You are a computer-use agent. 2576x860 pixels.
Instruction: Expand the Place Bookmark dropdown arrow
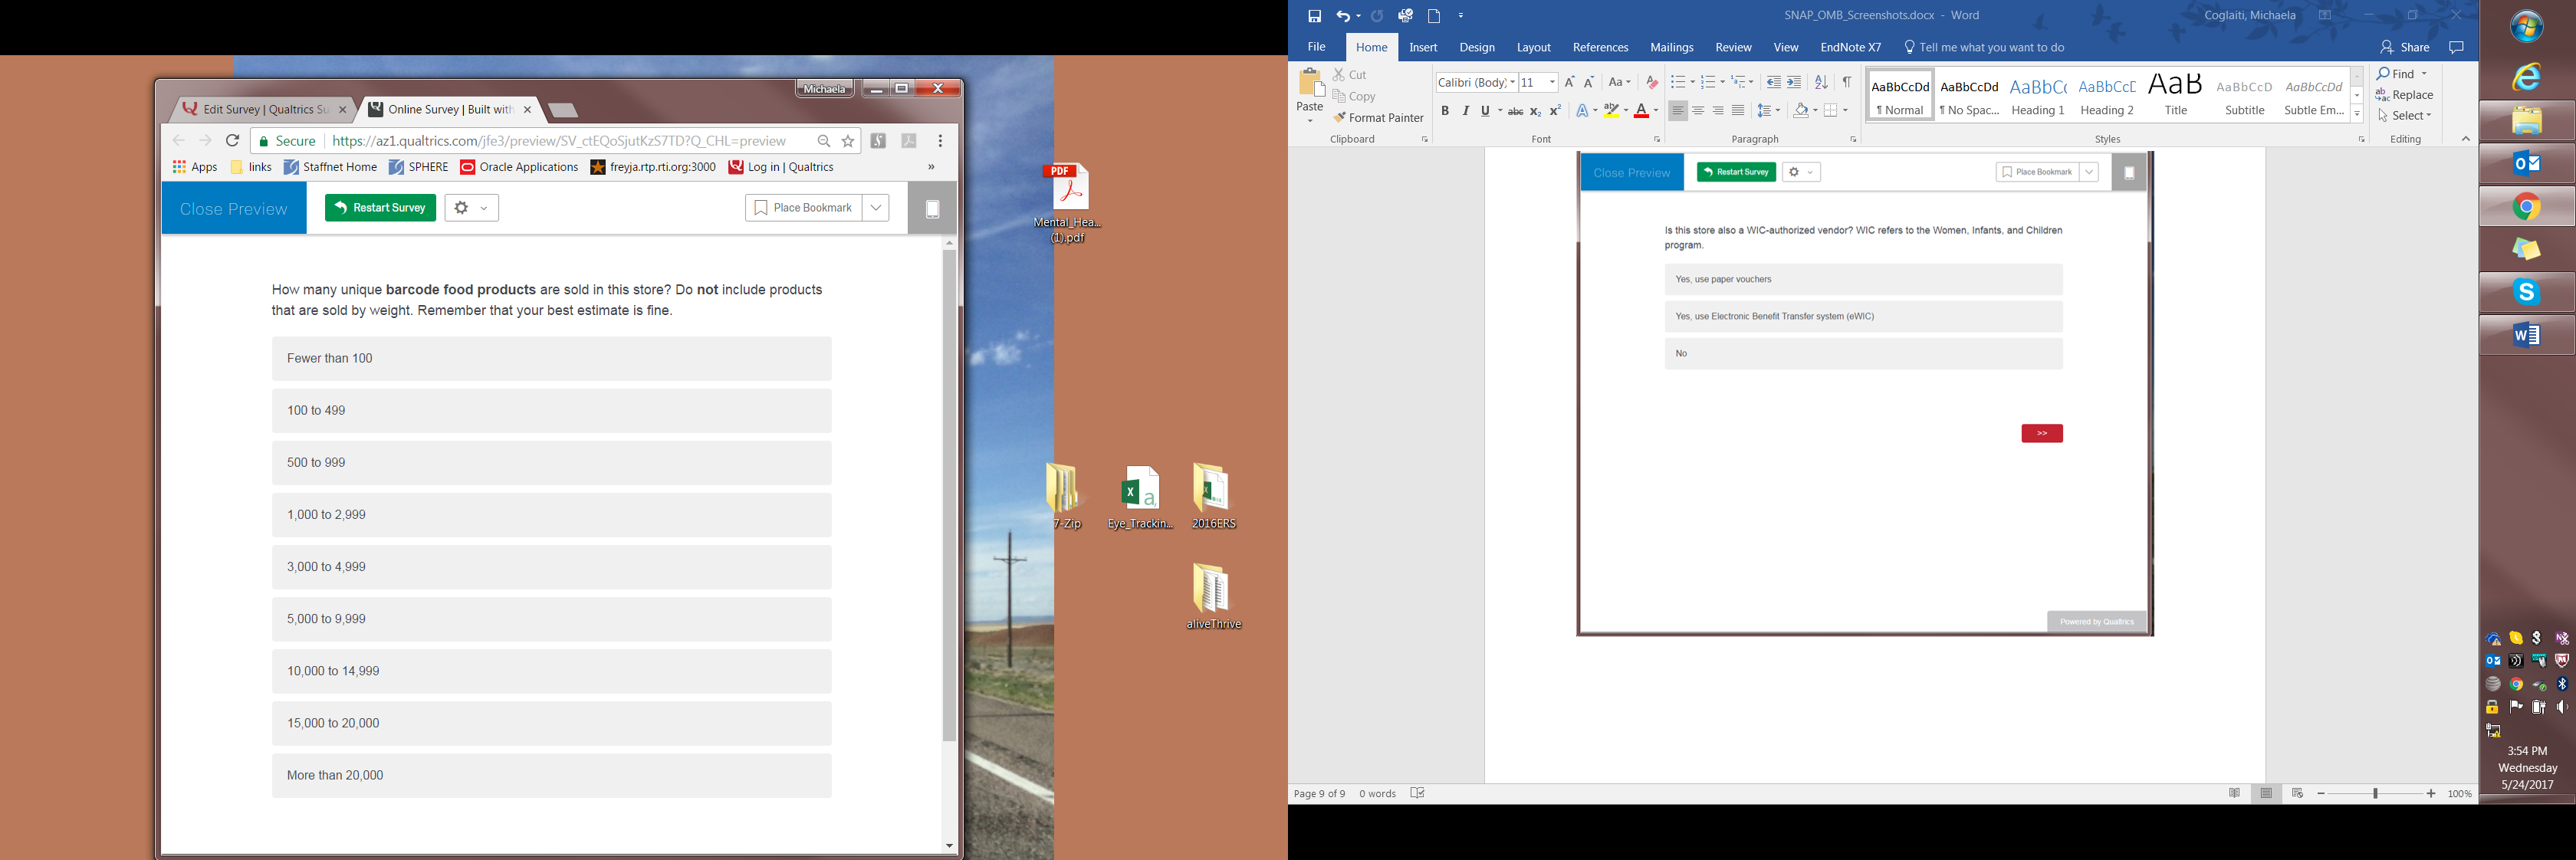[x=876, y=208]
